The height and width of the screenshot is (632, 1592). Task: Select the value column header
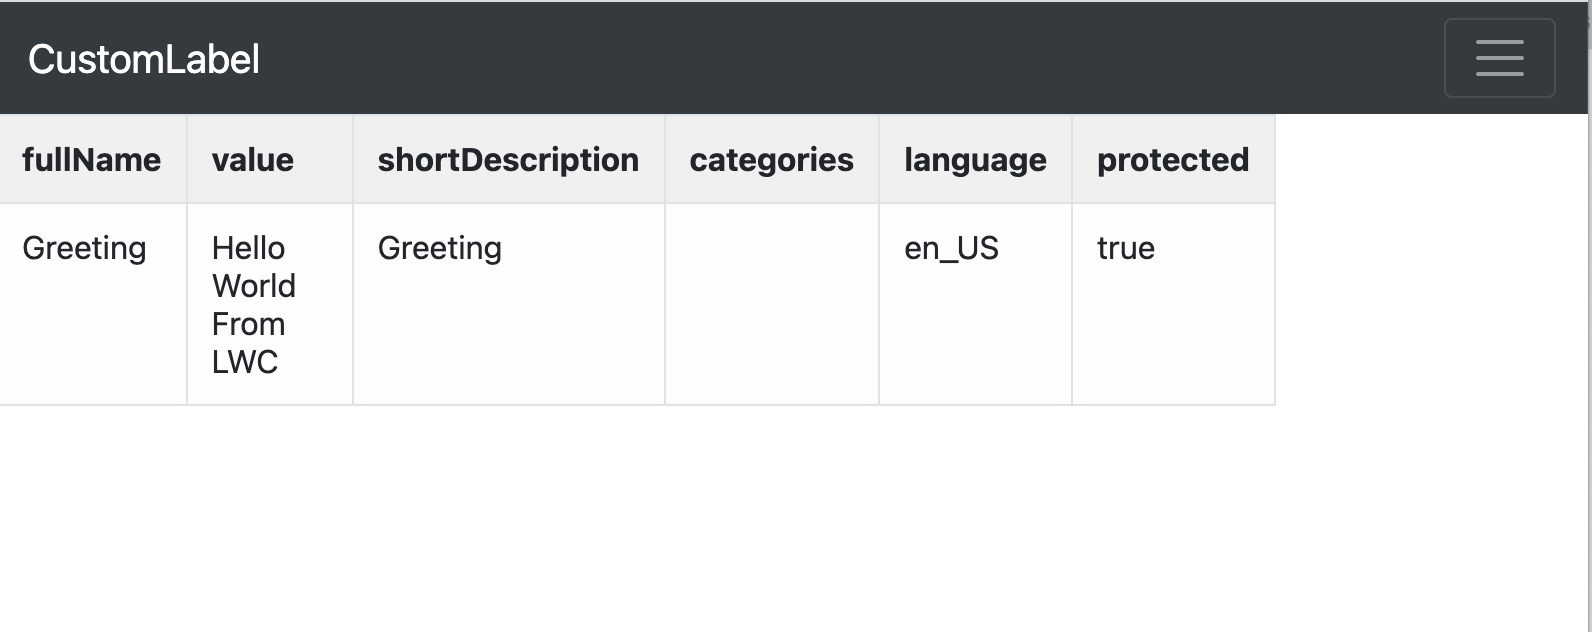tap(270, 160)
